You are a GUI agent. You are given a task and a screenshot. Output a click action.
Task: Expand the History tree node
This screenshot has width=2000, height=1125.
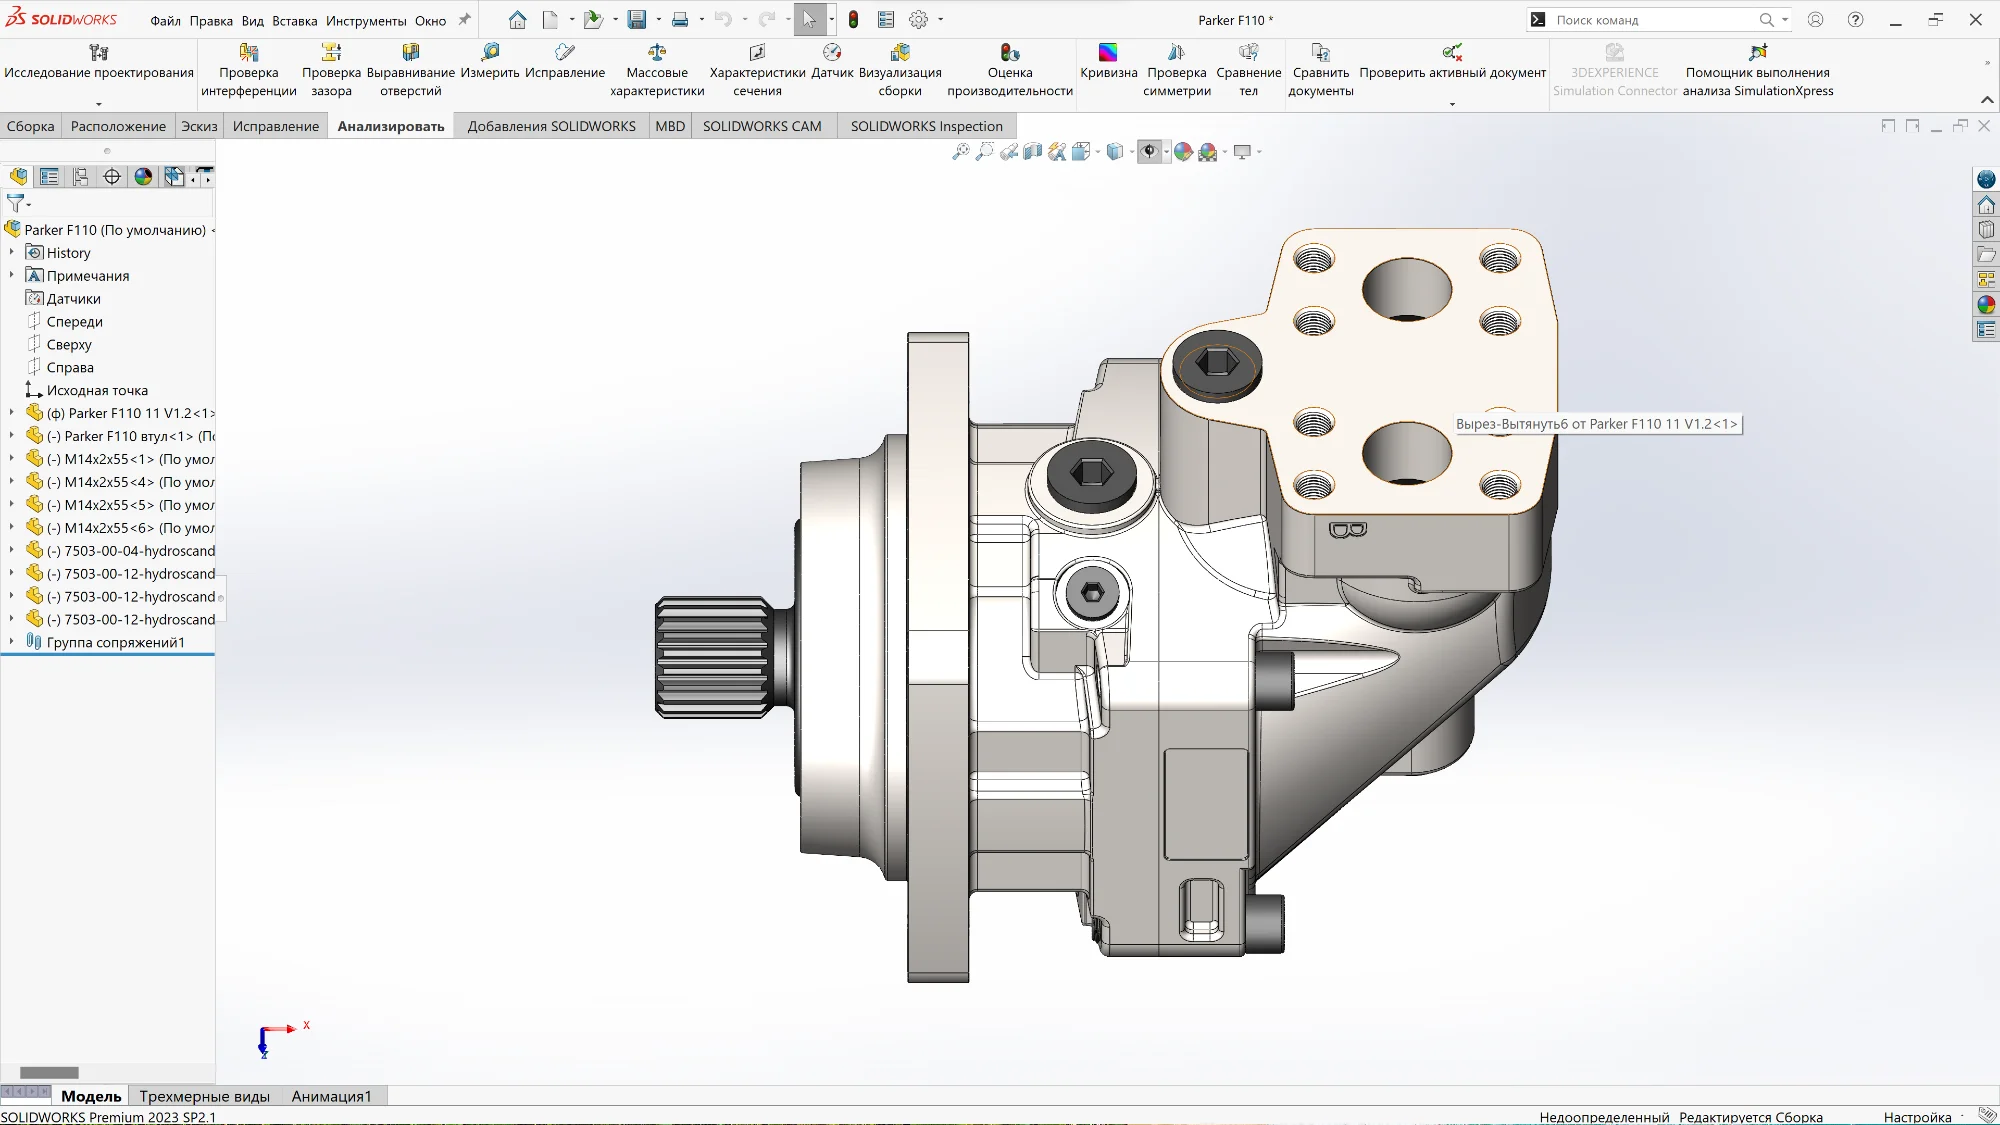tap(12, 253)
